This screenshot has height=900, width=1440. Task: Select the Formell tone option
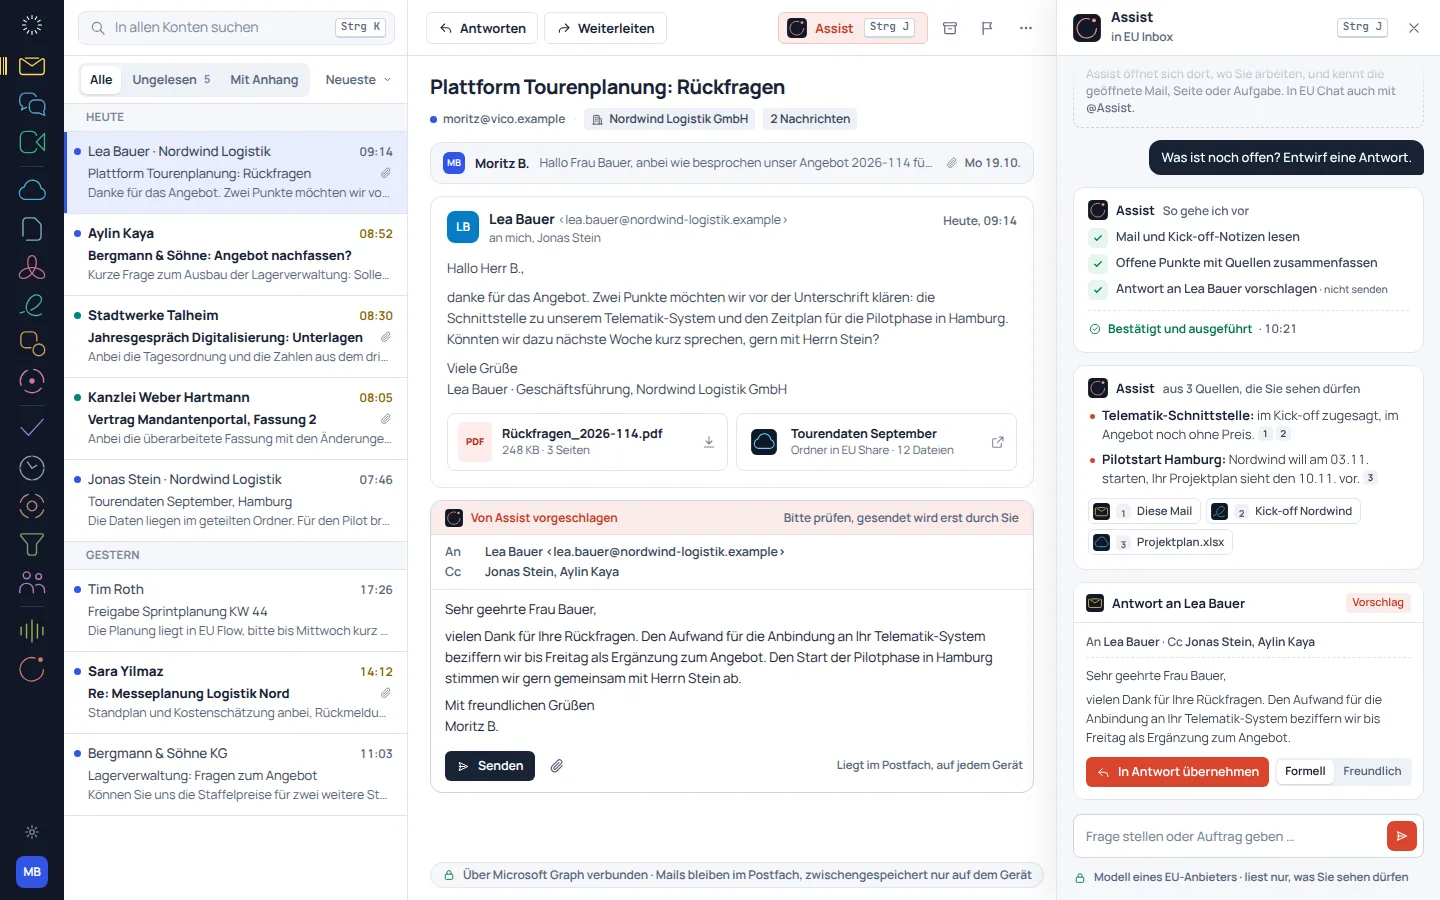1305,771
